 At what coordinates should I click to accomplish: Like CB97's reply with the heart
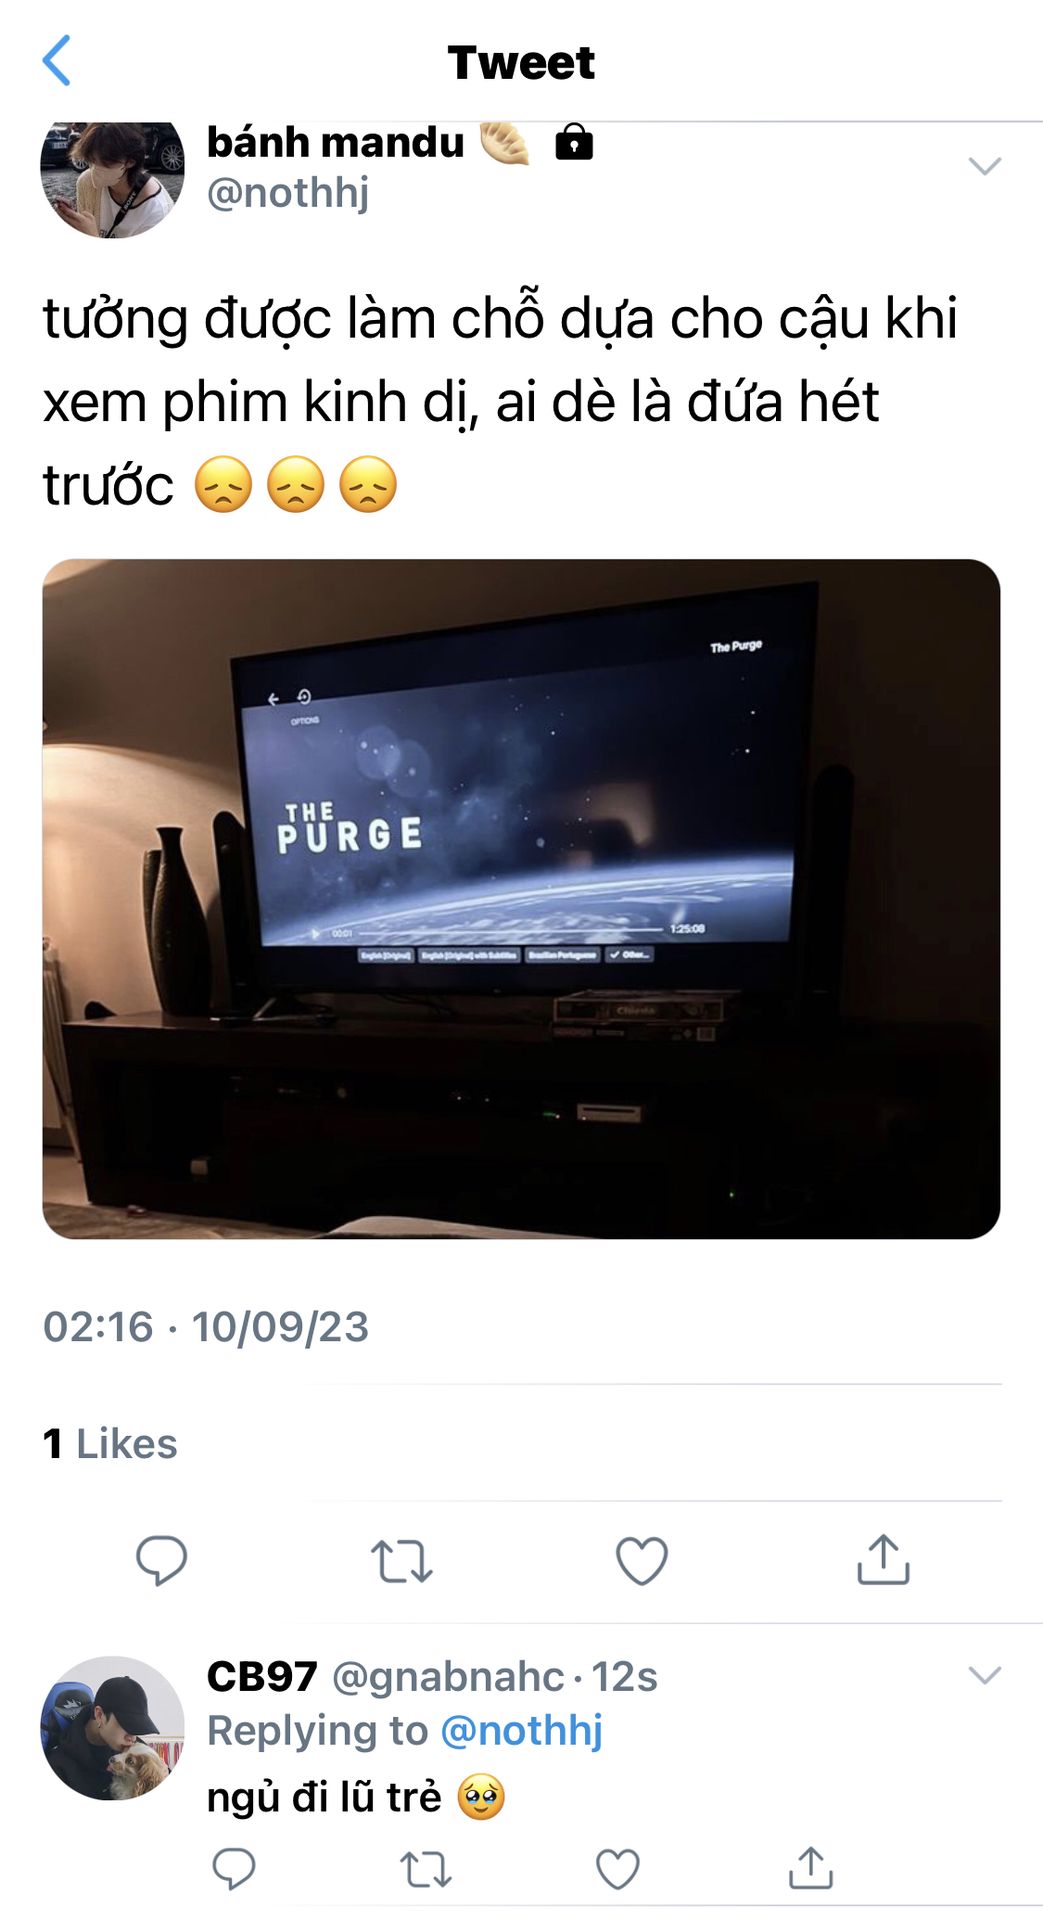tap(617, 1869)
